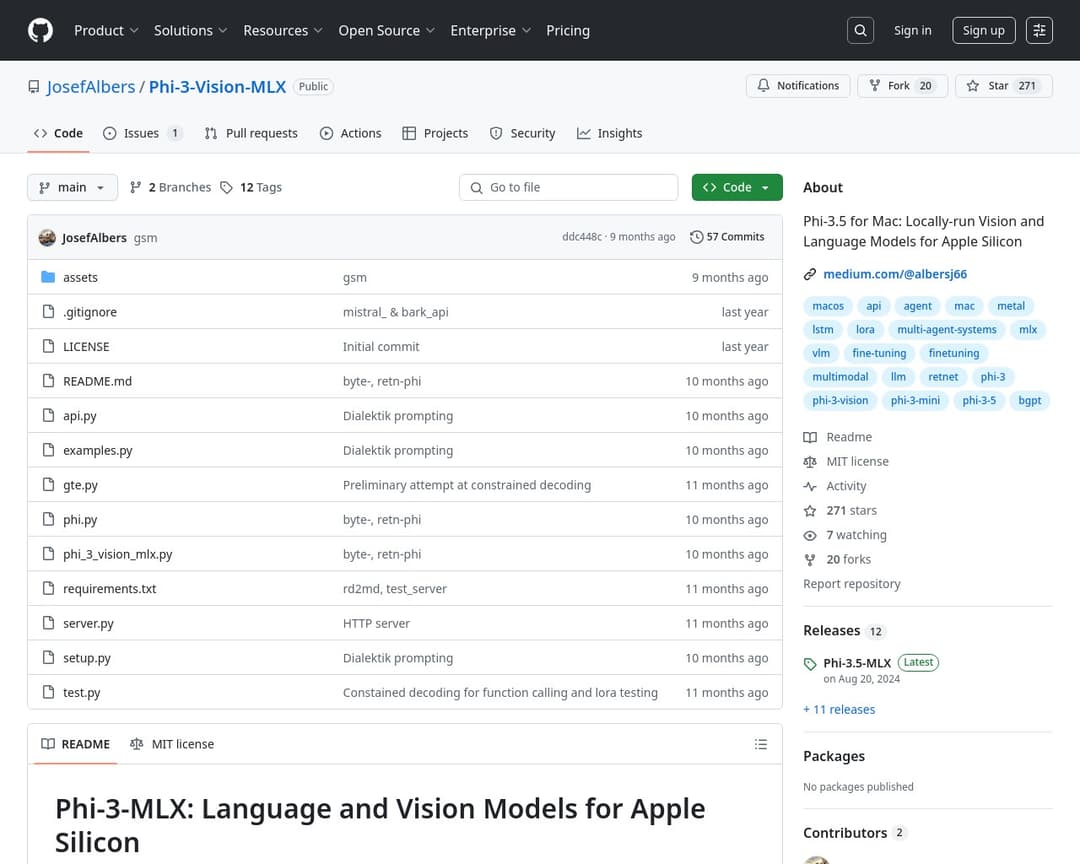Screen dimensions: 1080x864
Task: Click Sign in
Action: tap(912, 30)
